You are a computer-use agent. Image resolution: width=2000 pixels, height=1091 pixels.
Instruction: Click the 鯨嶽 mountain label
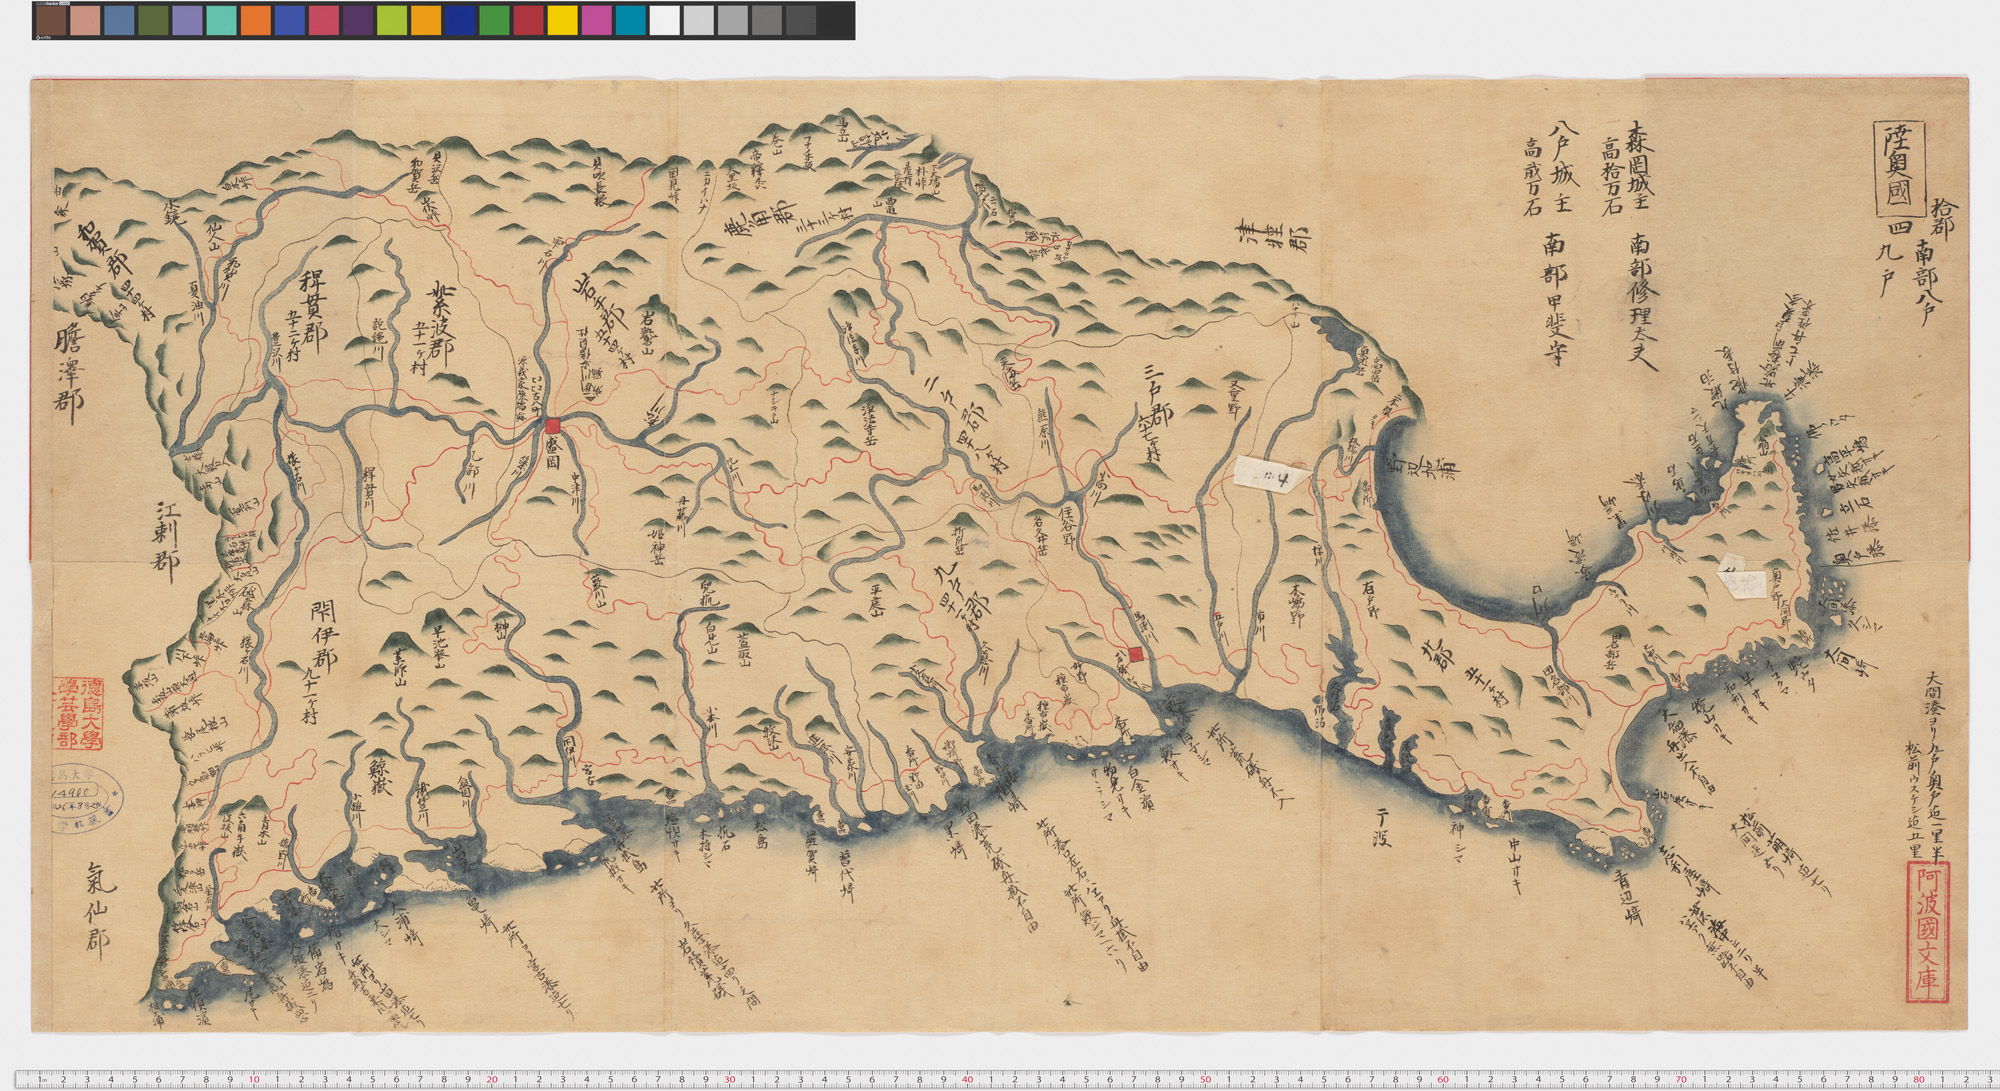click(381, 779)
